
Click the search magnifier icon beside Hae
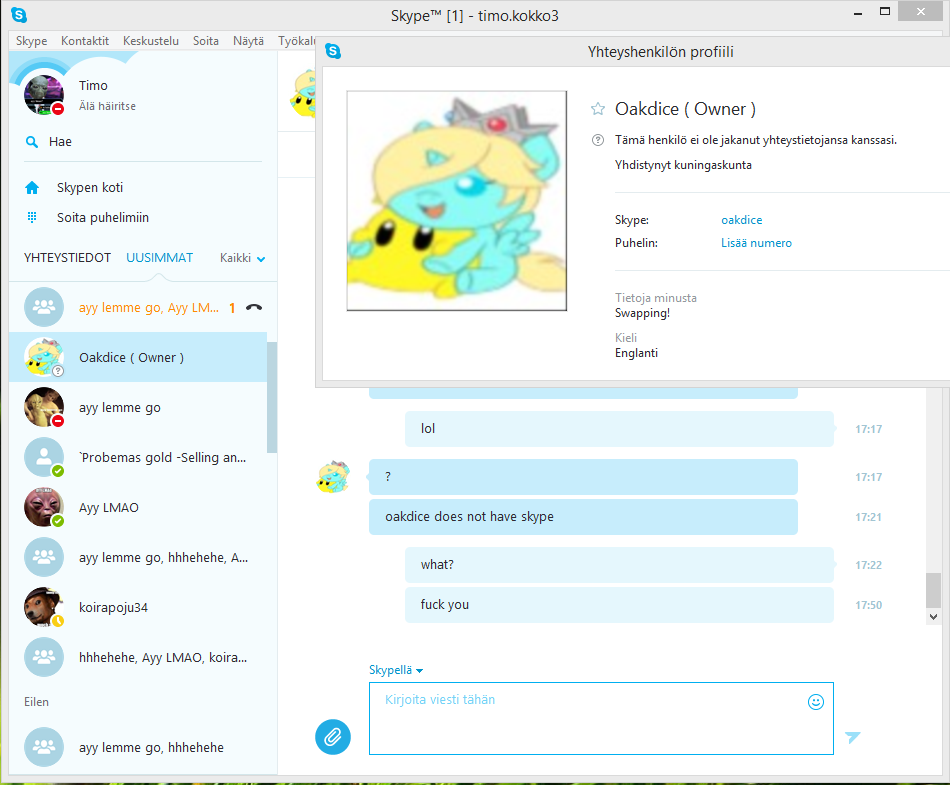pyautogui.click(x=32, y=142)
